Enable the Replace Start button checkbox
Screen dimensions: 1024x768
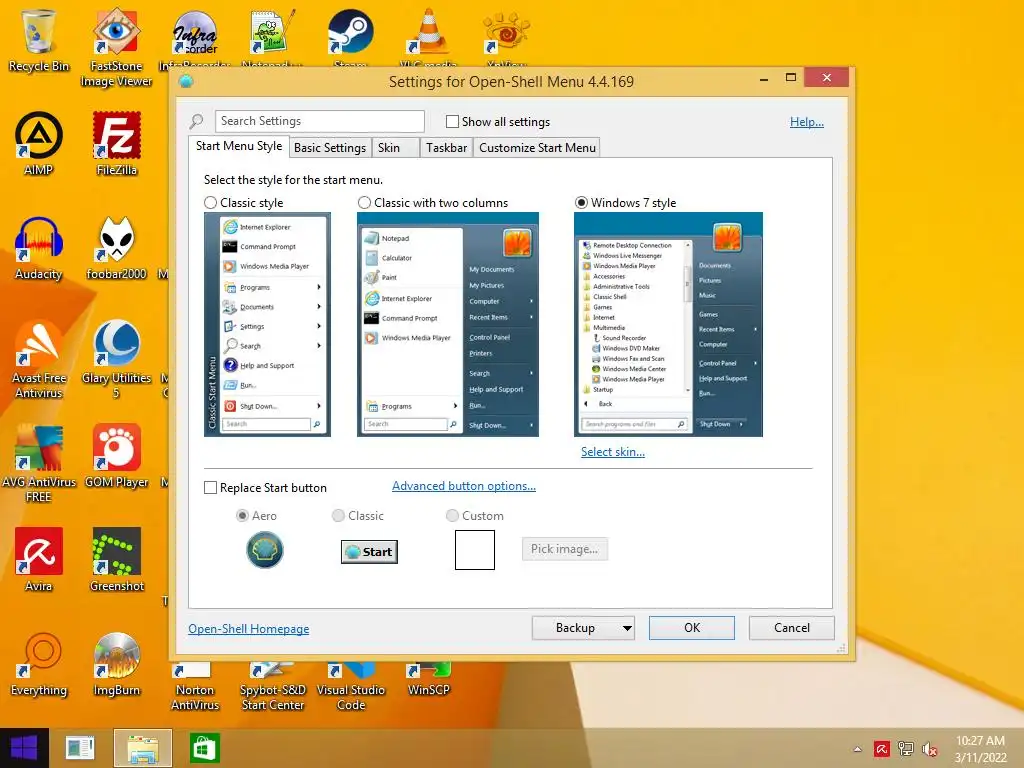pyautogui.click(x=210, y=487)
